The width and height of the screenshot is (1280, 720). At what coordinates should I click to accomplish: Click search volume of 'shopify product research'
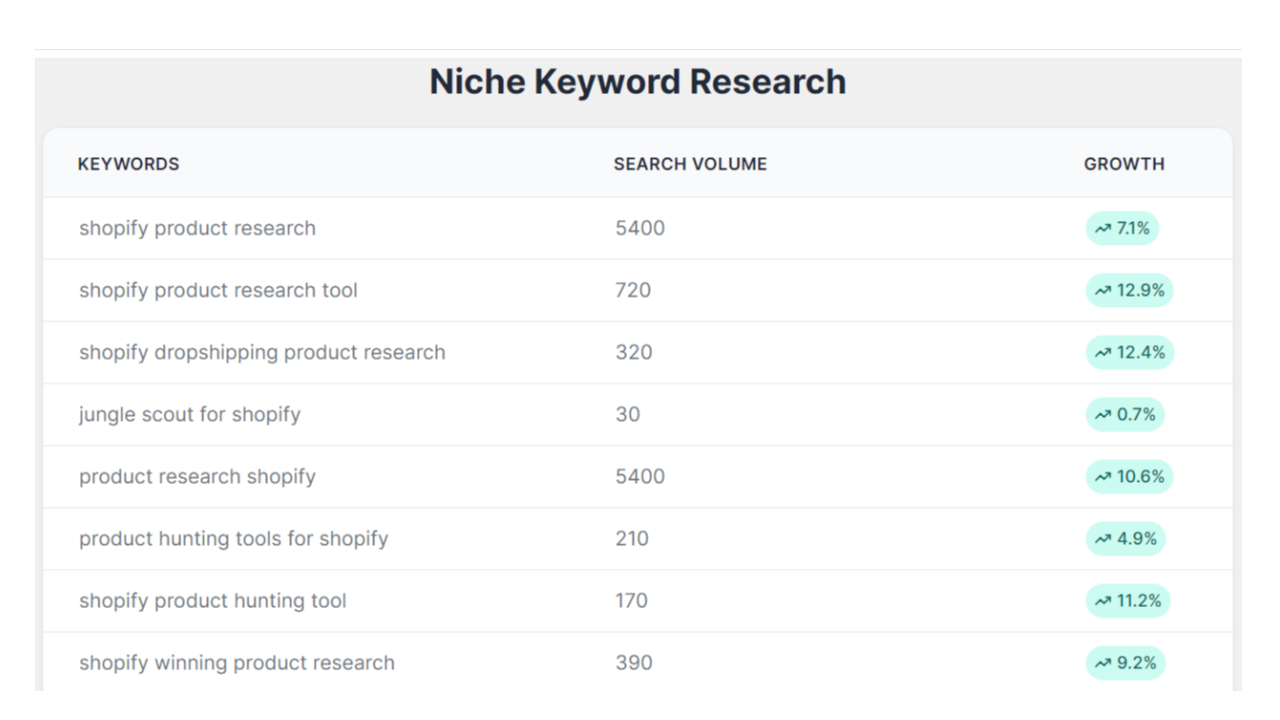pyautogui.click(x=640, y=228)
